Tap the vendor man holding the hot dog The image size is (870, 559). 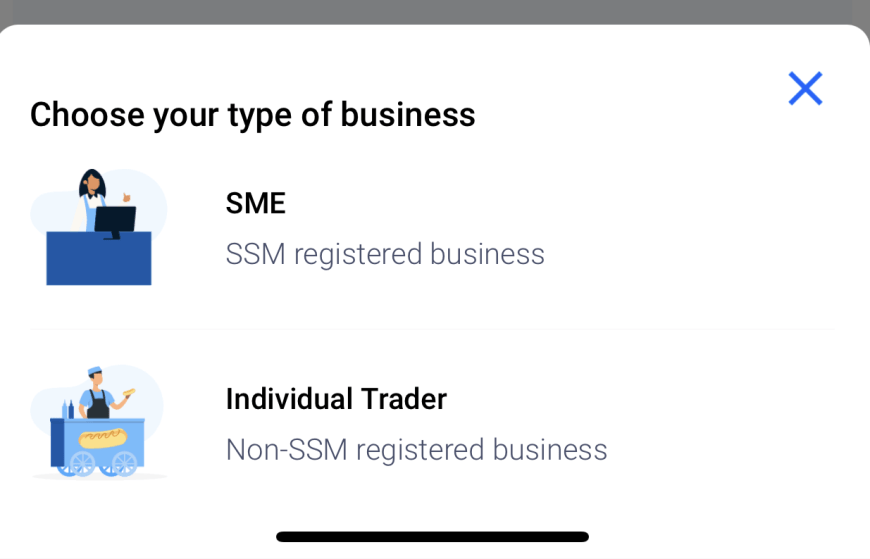(102, 392)
